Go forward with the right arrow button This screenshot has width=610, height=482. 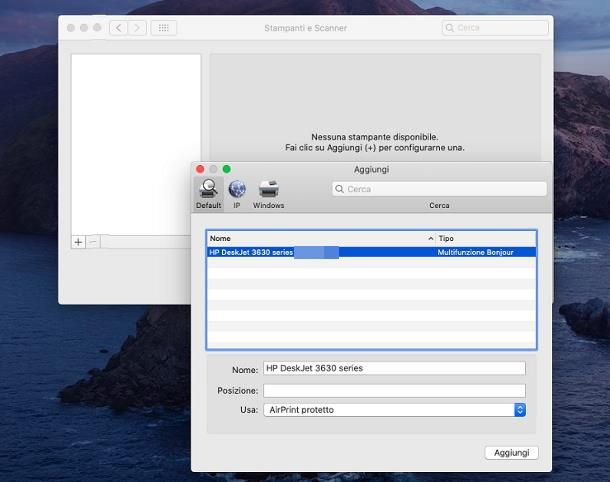pyautogui.click(x=137, y=28)
